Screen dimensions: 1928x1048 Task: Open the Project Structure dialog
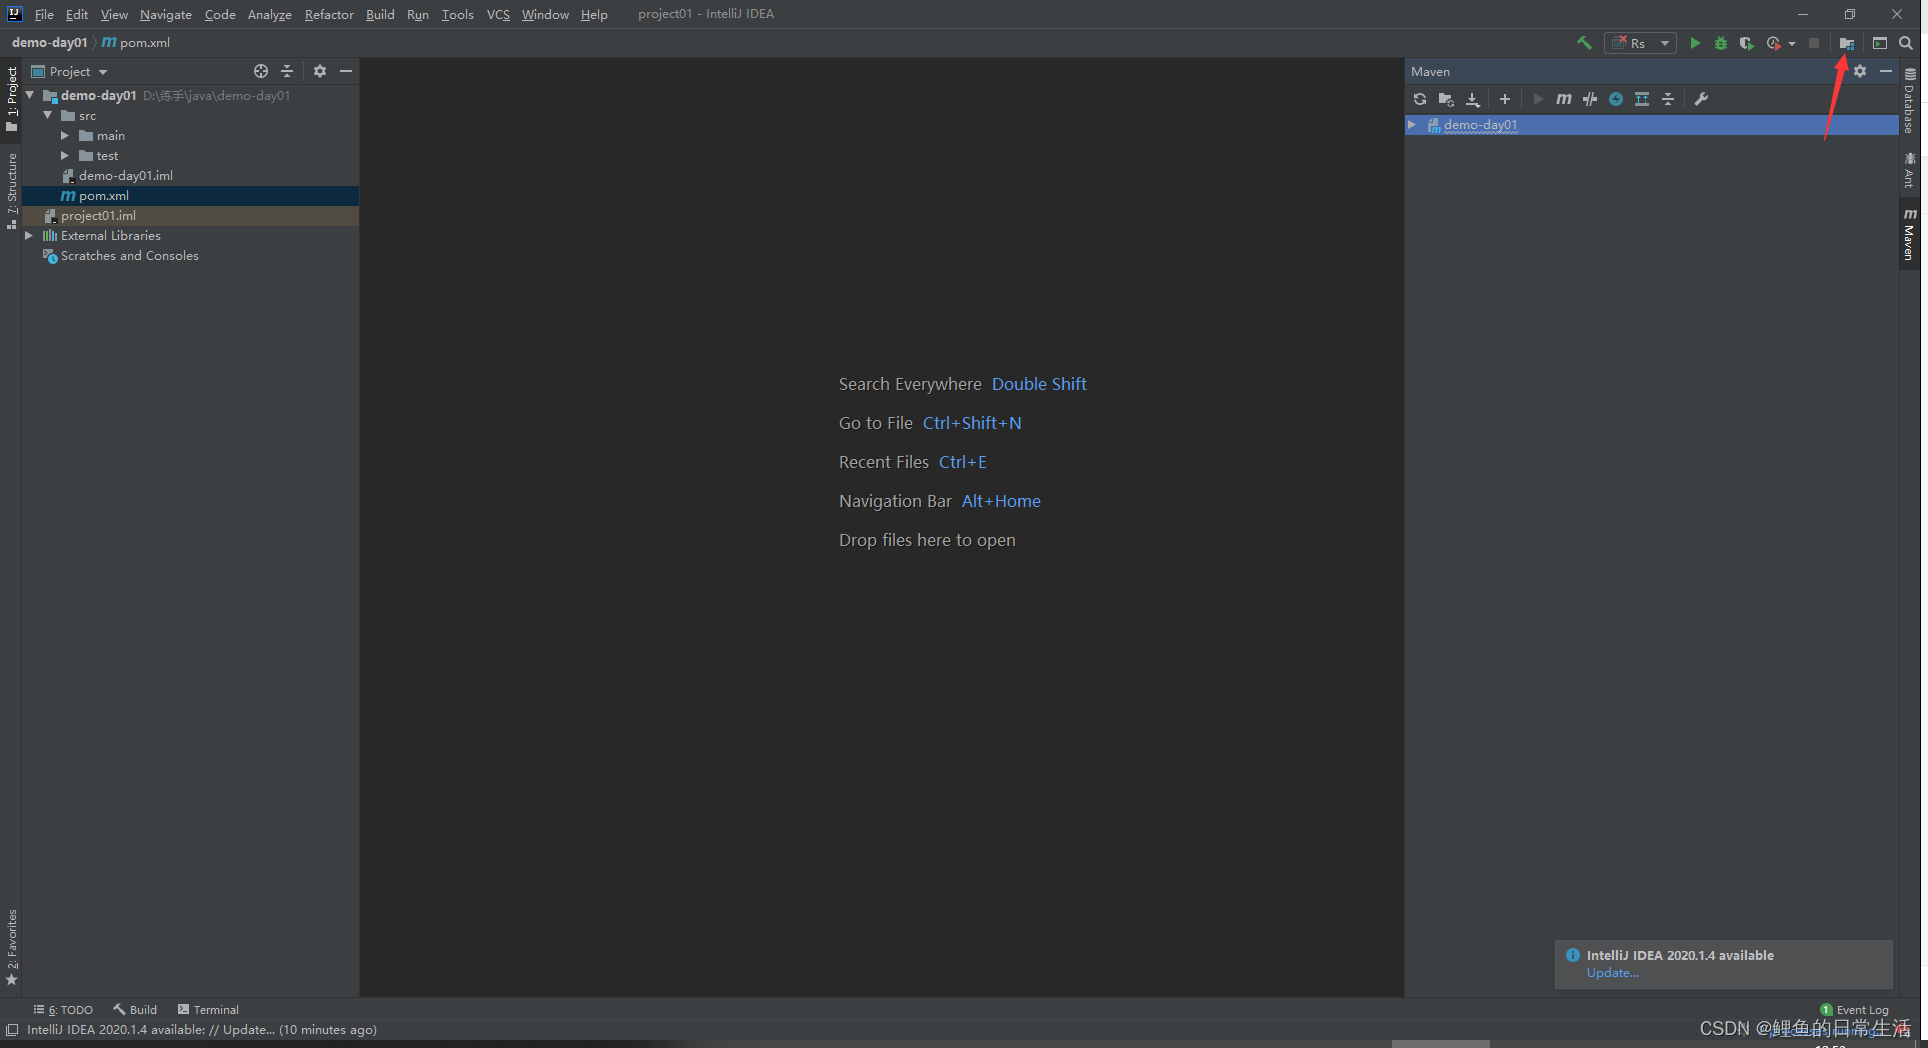pyautogui.click(x=1847, y=43)
